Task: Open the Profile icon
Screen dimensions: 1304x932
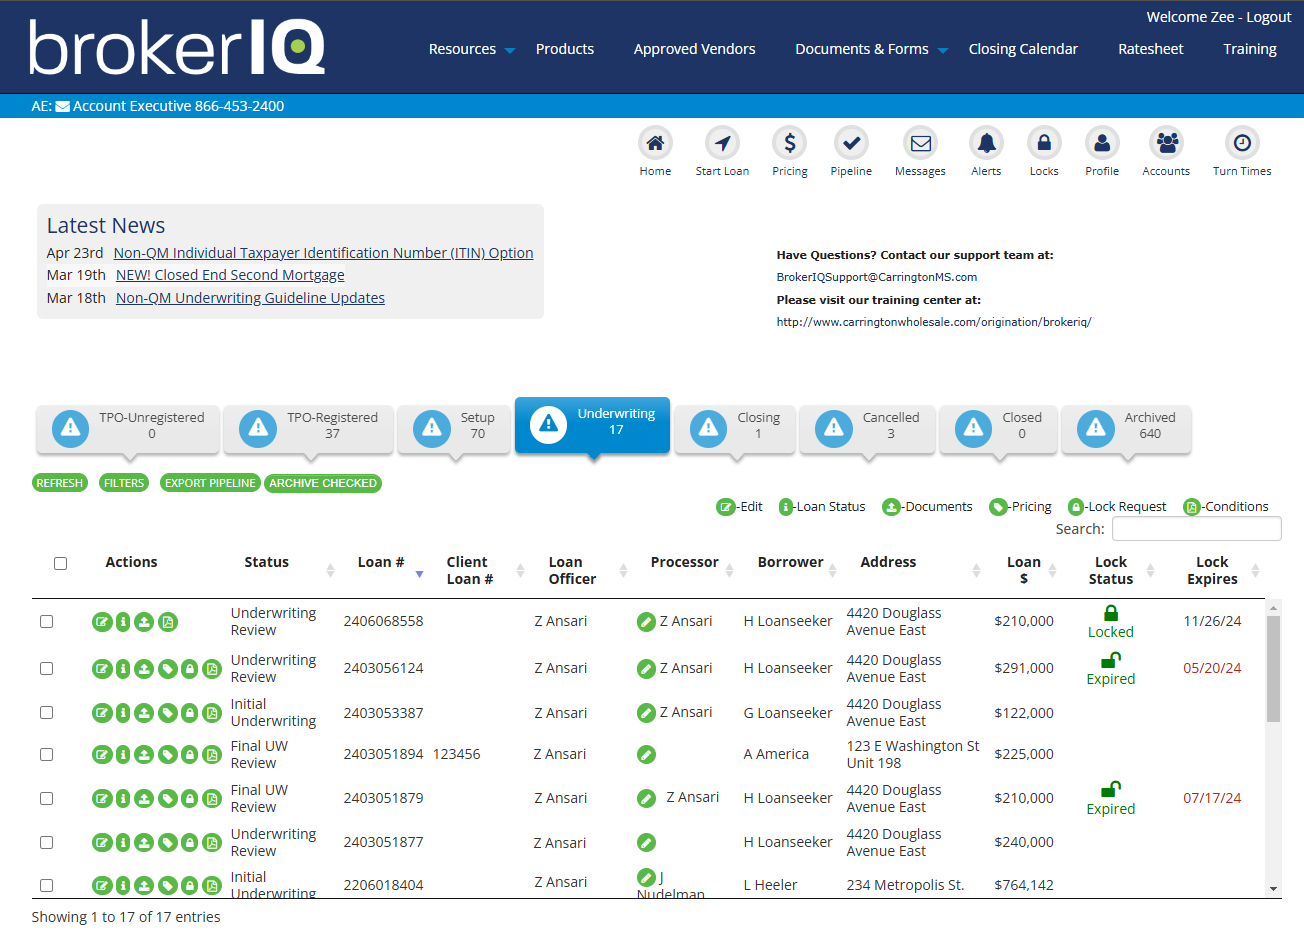Action: (1102, 143)
